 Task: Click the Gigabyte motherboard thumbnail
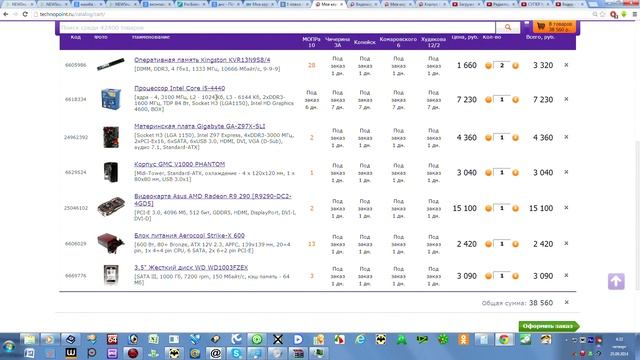[111, 137]
